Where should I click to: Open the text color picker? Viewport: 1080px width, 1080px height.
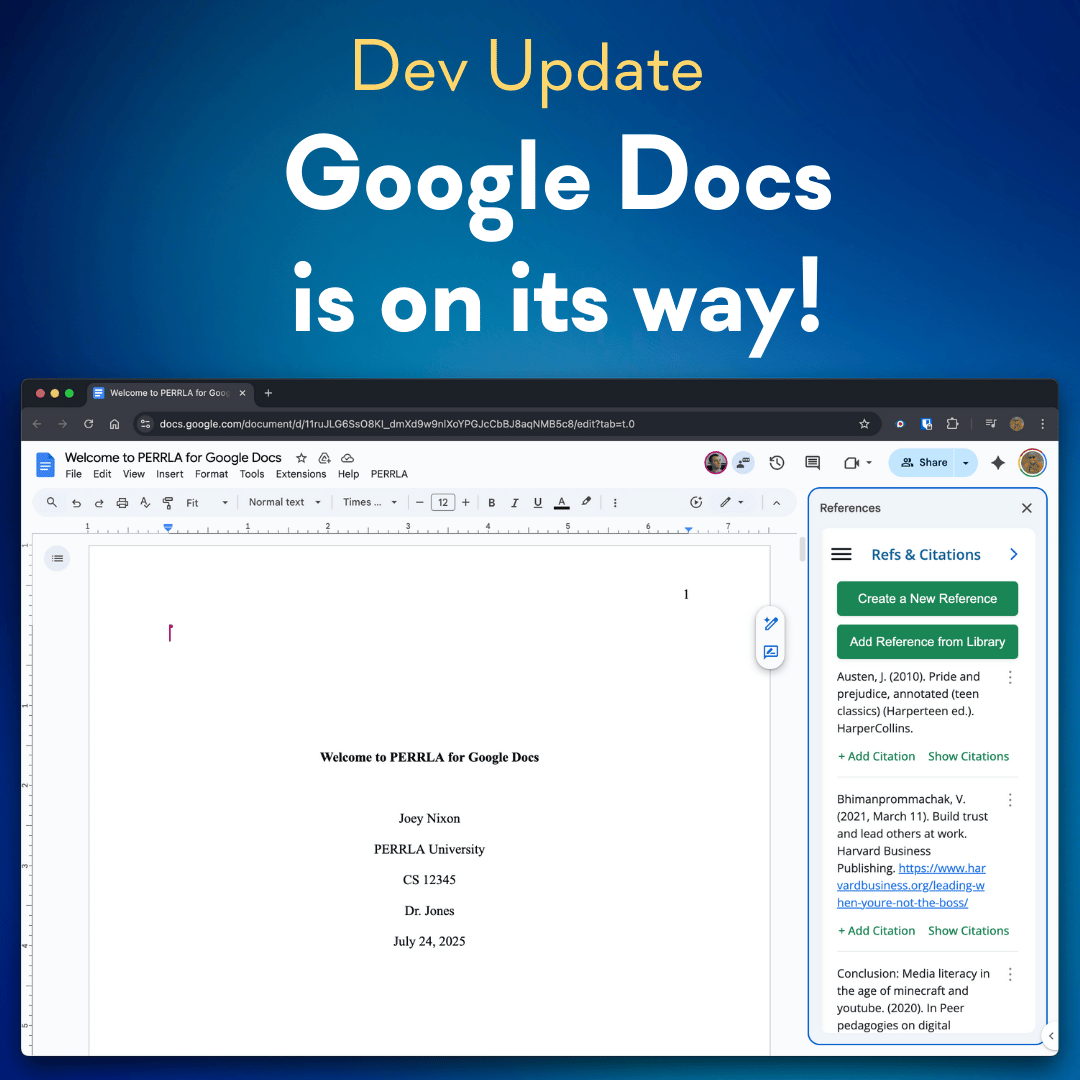tap(562, 503)
